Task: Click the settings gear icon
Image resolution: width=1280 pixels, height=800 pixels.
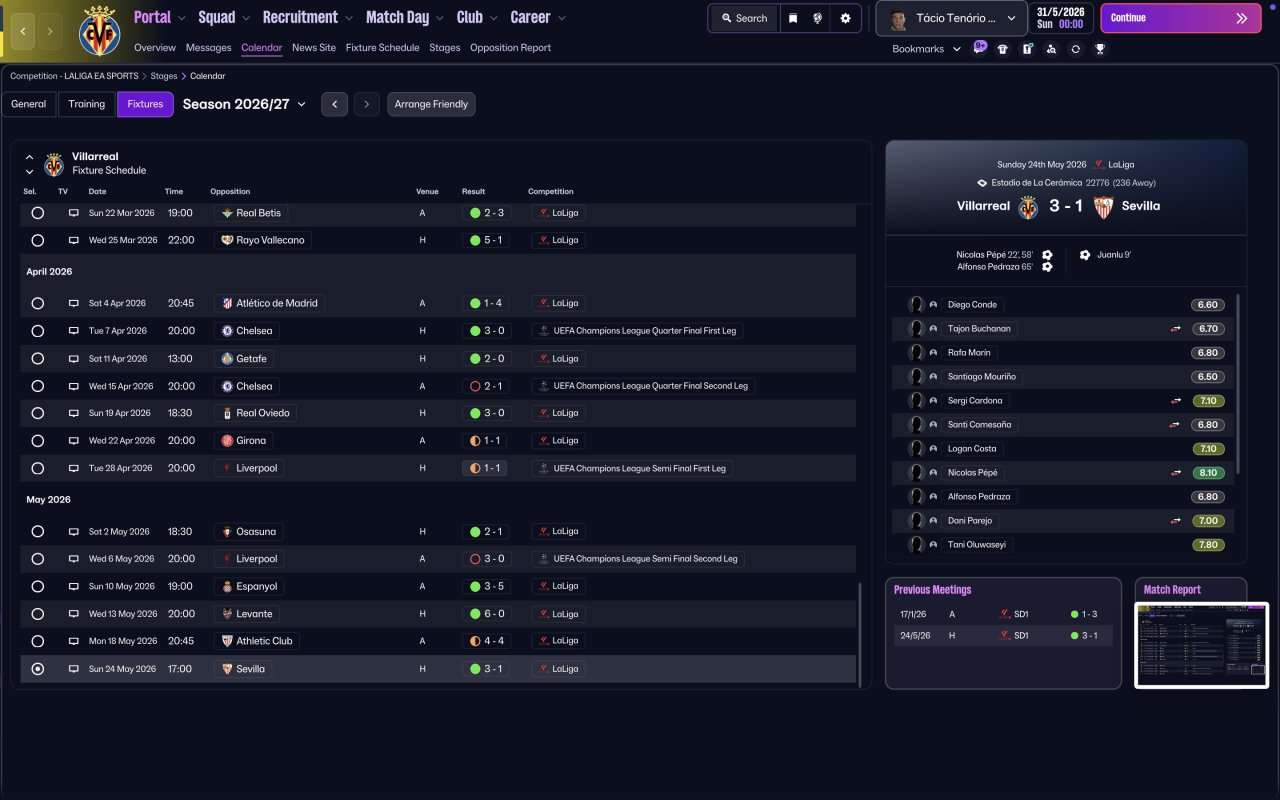Action: [845, 18]
